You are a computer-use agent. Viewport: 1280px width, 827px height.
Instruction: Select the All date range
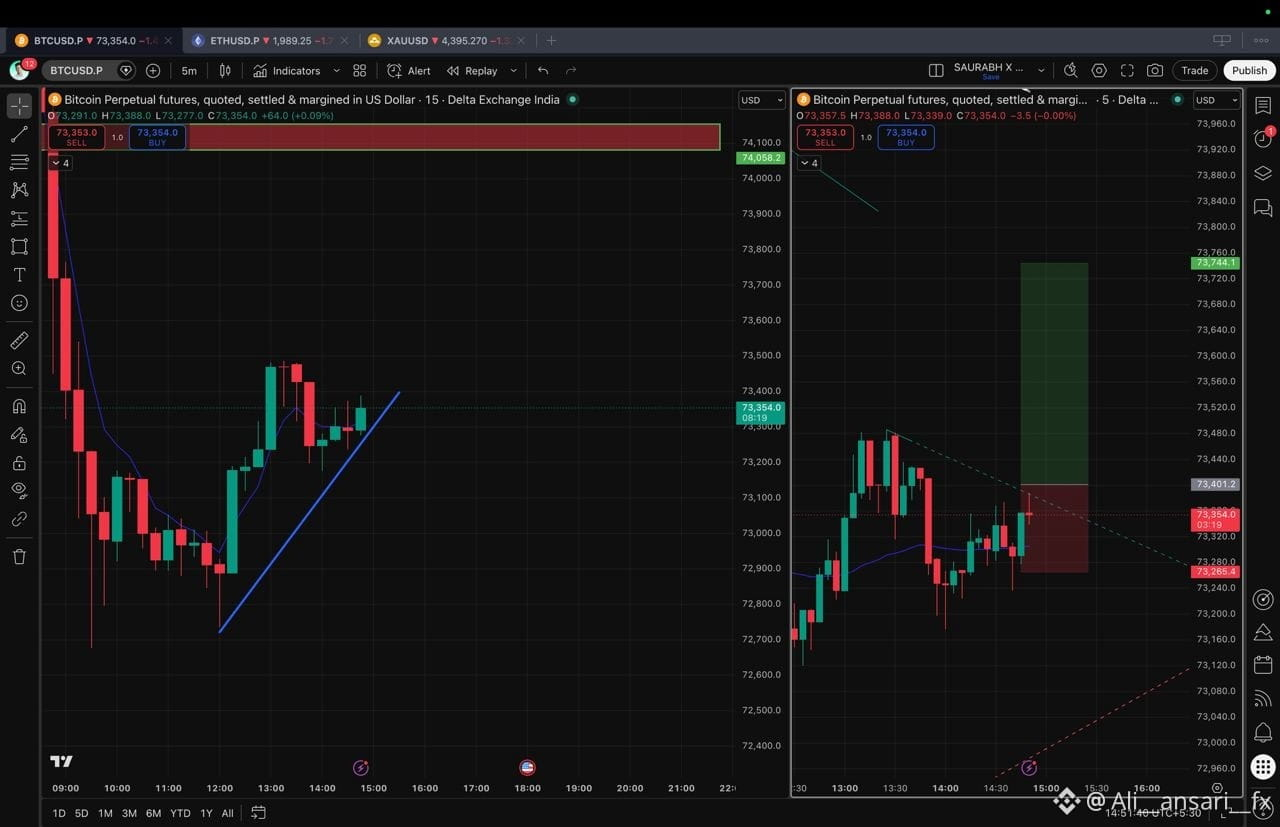click(228, 813)
